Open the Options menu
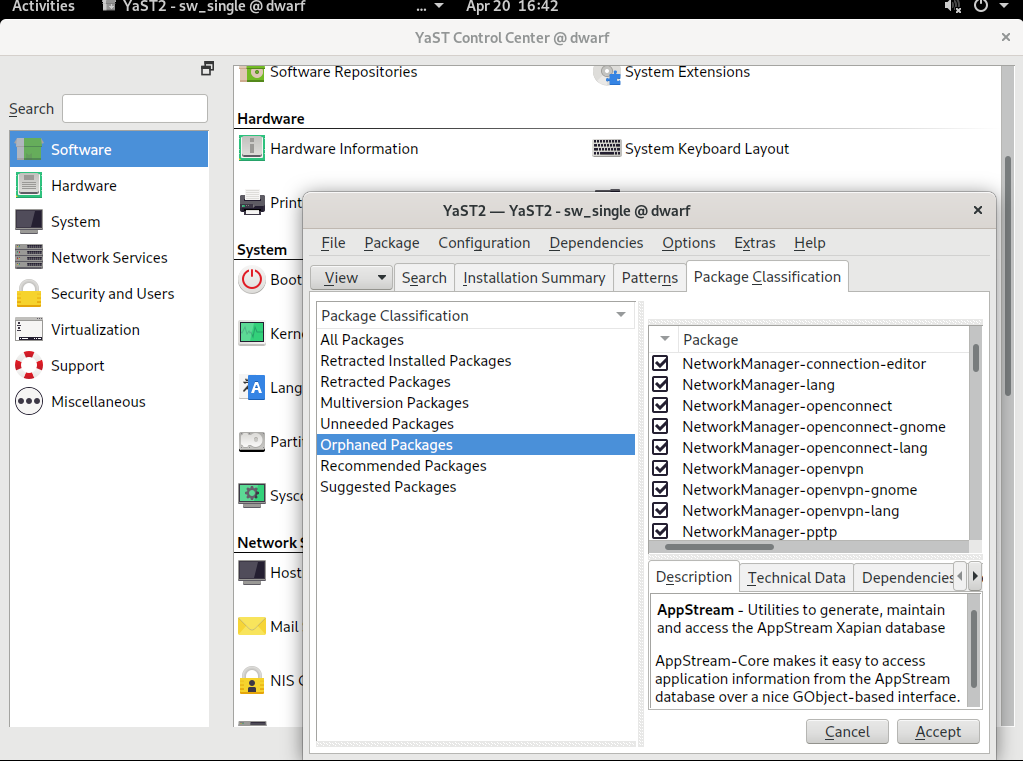Image resolution: width=1023 pixels, height=761 pixels. pyautogui.click(x=688, y=243)
